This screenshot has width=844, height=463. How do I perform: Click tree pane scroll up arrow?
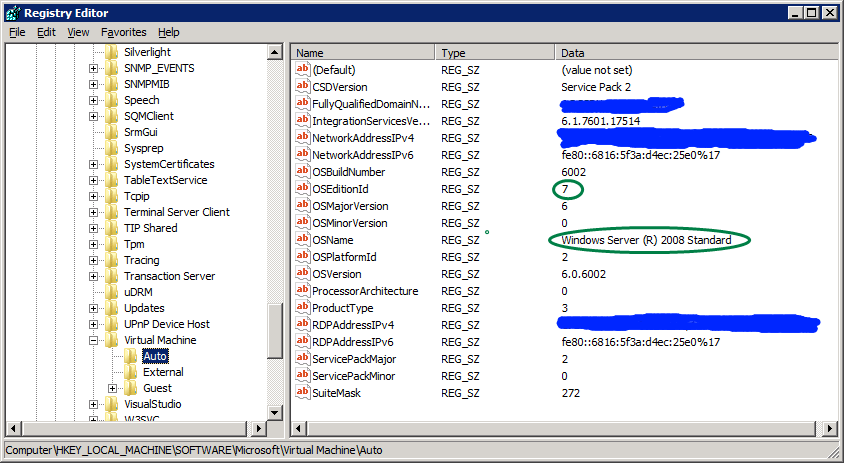pyautogui.click(x=275, y=52)
